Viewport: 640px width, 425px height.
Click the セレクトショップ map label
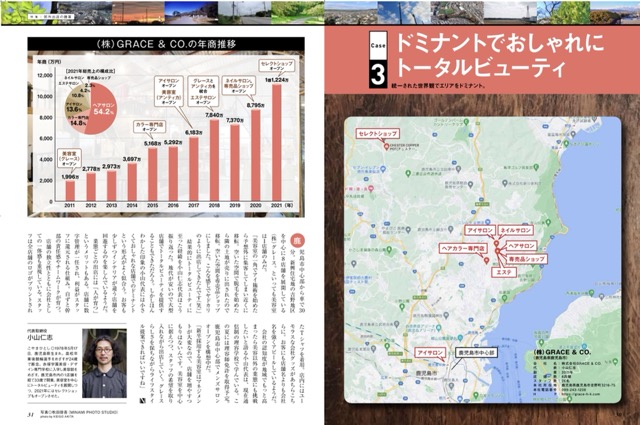click(378, 134)
